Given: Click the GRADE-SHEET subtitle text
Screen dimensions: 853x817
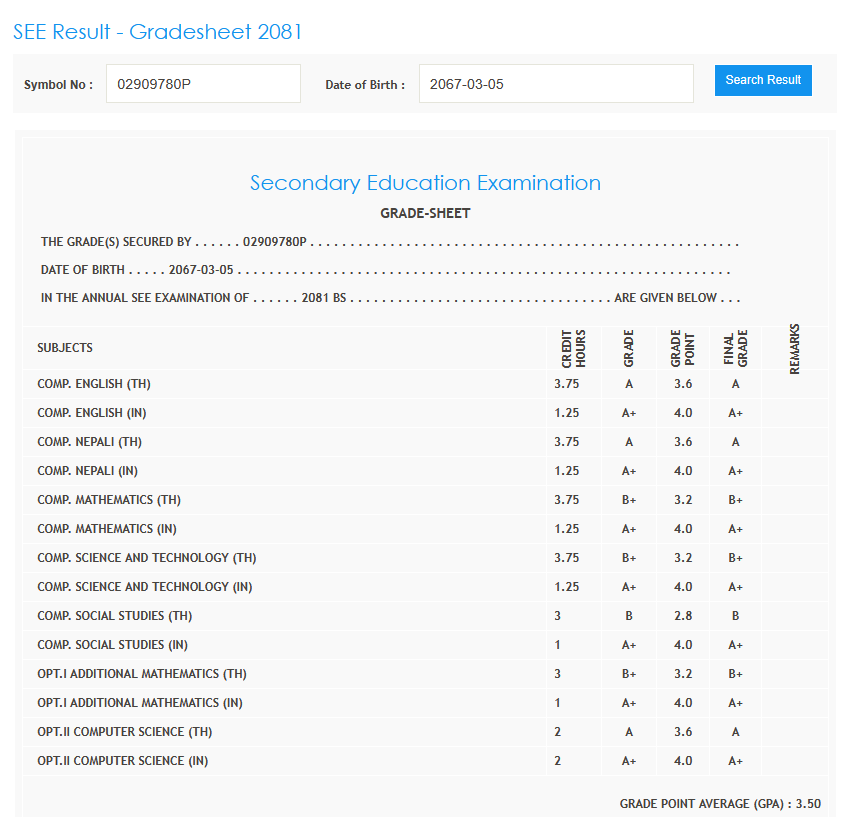Looking at the screenshot, I should [x=425, y=213].
